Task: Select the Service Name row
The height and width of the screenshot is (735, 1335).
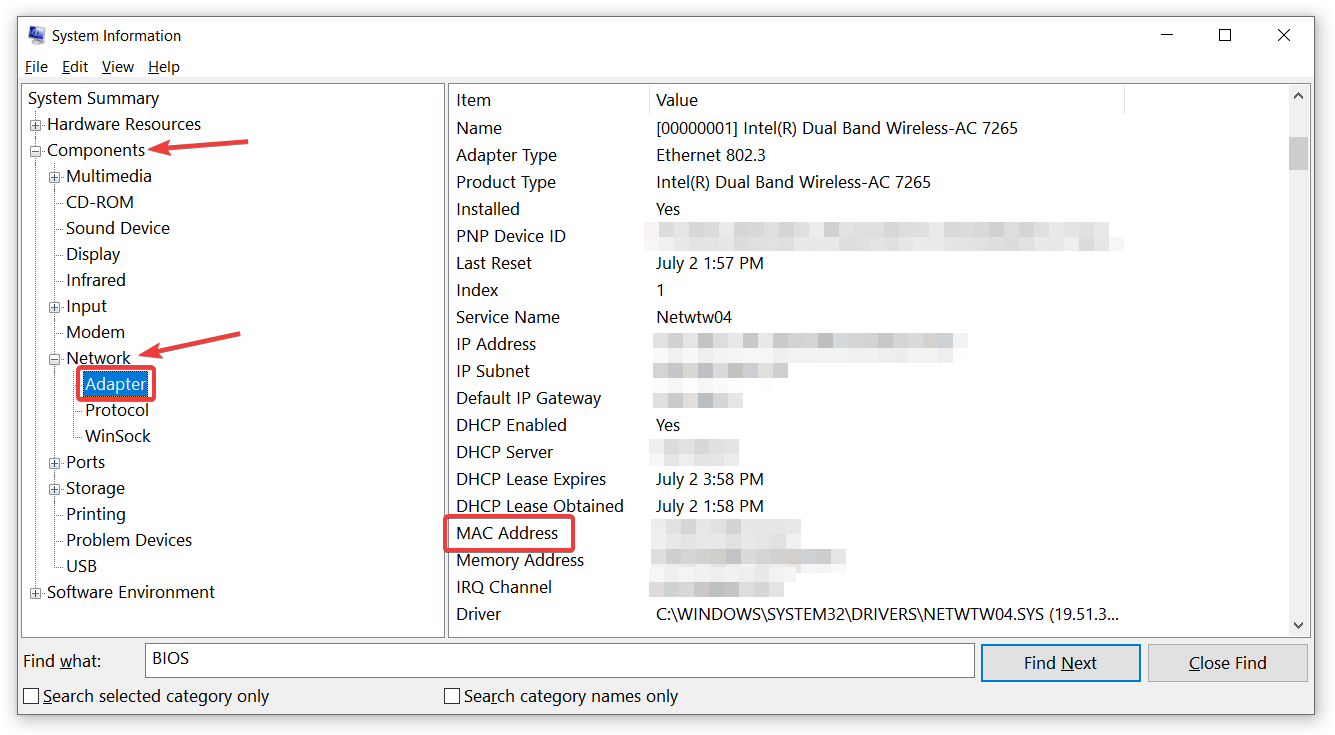Action: 868,317
